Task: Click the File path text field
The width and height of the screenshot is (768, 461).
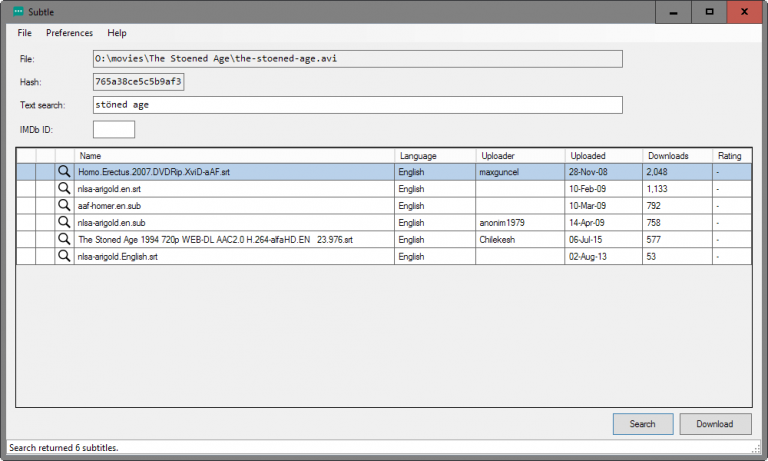Action: coord(357,59)
